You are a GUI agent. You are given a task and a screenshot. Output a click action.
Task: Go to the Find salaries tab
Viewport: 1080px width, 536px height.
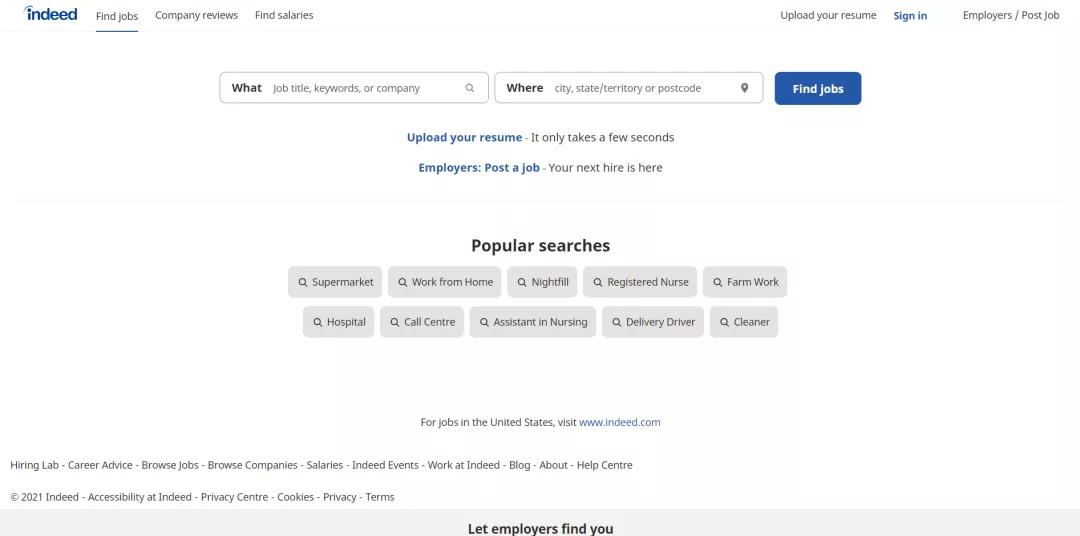click(284, 15)
